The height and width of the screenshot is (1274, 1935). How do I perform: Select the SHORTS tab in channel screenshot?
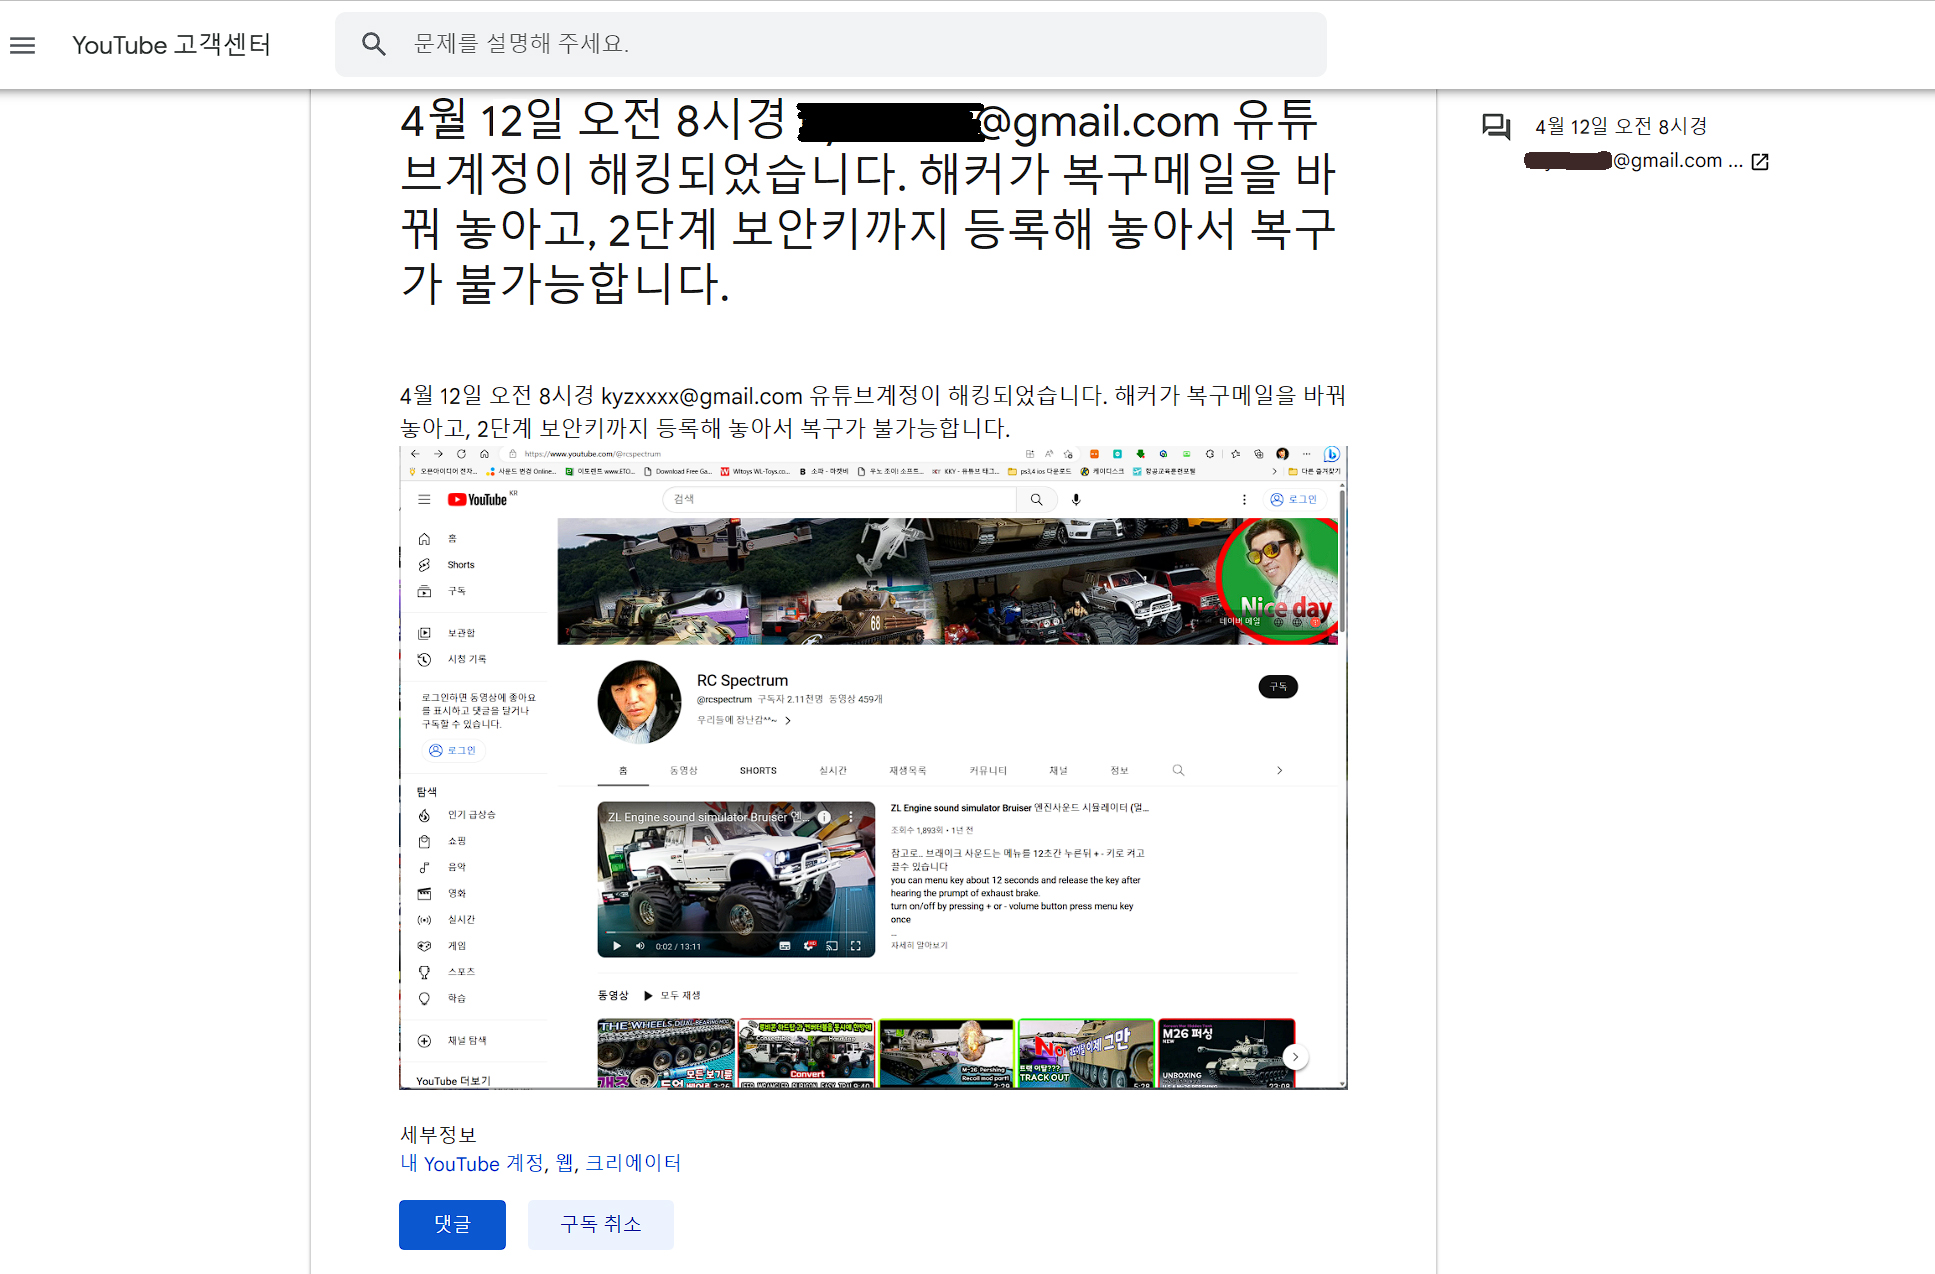click(758, 770)
